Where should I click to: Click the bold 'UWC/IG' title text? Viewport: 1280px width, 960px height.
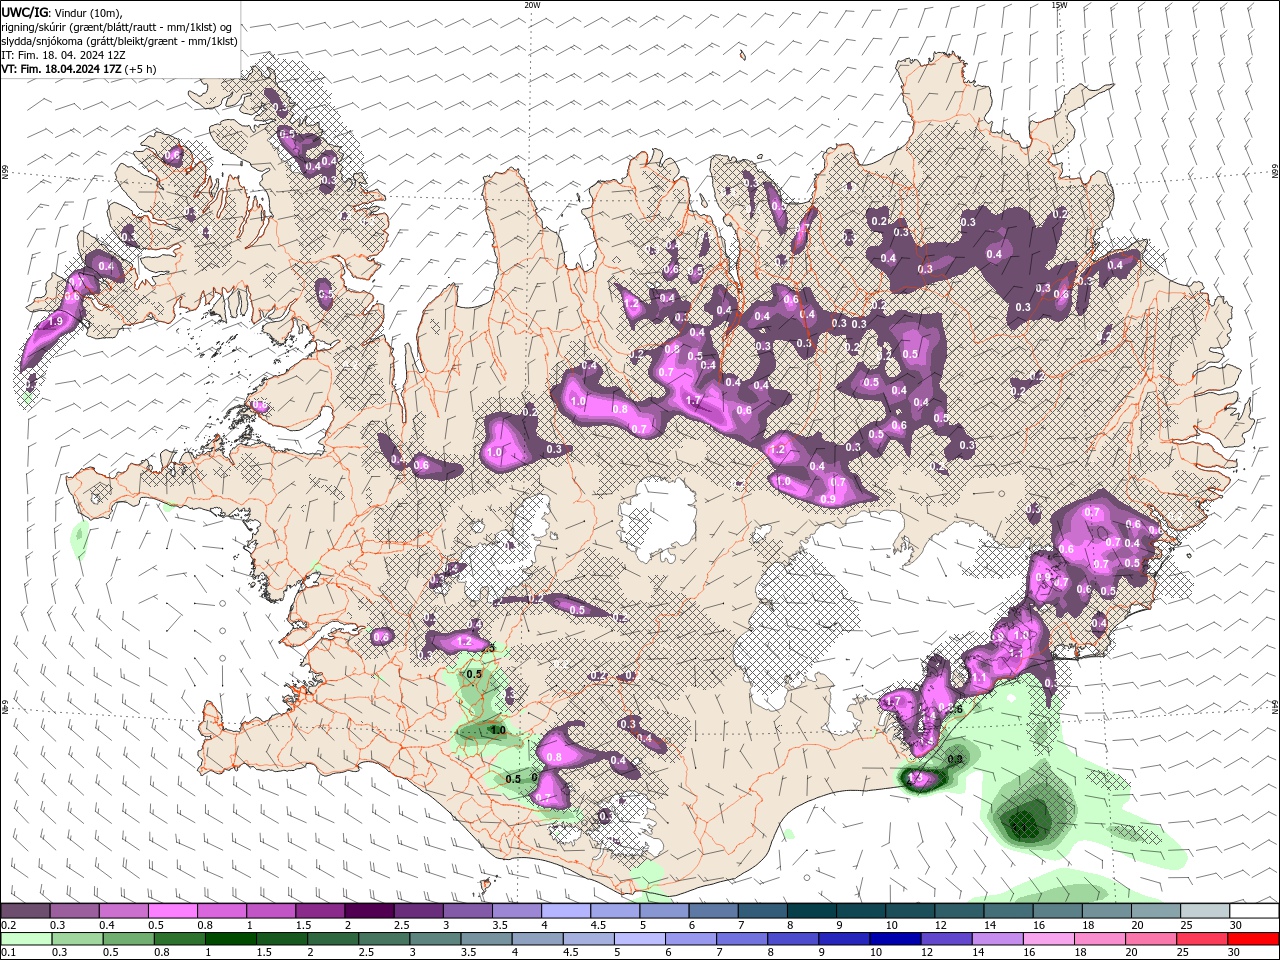(23, 12)
